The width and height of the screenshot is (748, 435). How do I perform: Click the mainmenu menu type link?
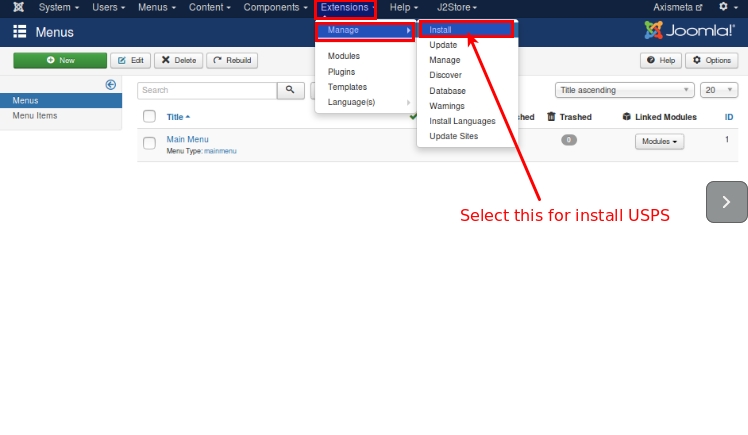(220, 151)
